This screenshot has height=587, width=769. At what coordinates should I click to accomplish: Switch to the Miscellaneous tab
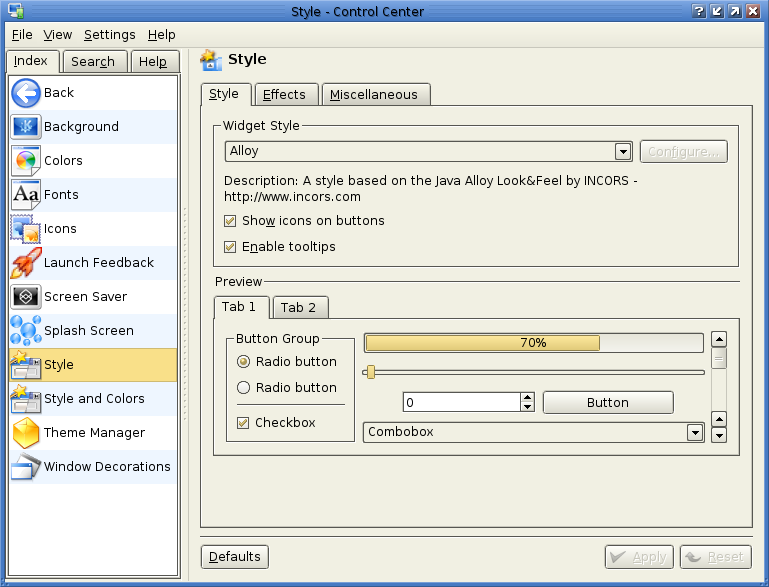374,95
